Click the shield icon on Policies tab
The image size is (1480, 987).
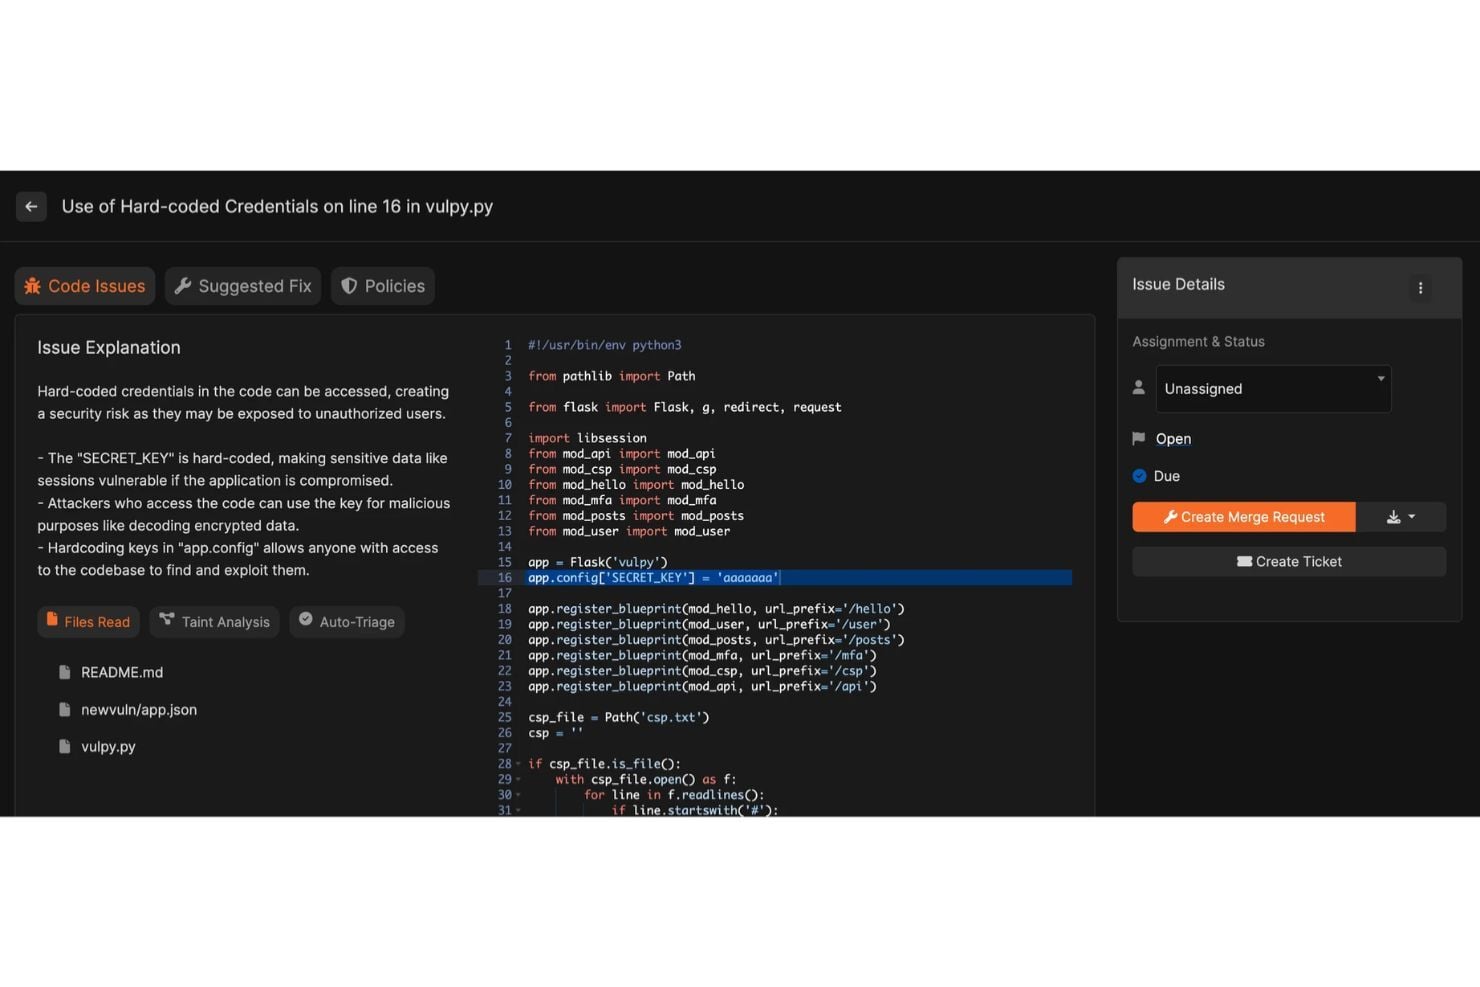[x=349, y=286]
